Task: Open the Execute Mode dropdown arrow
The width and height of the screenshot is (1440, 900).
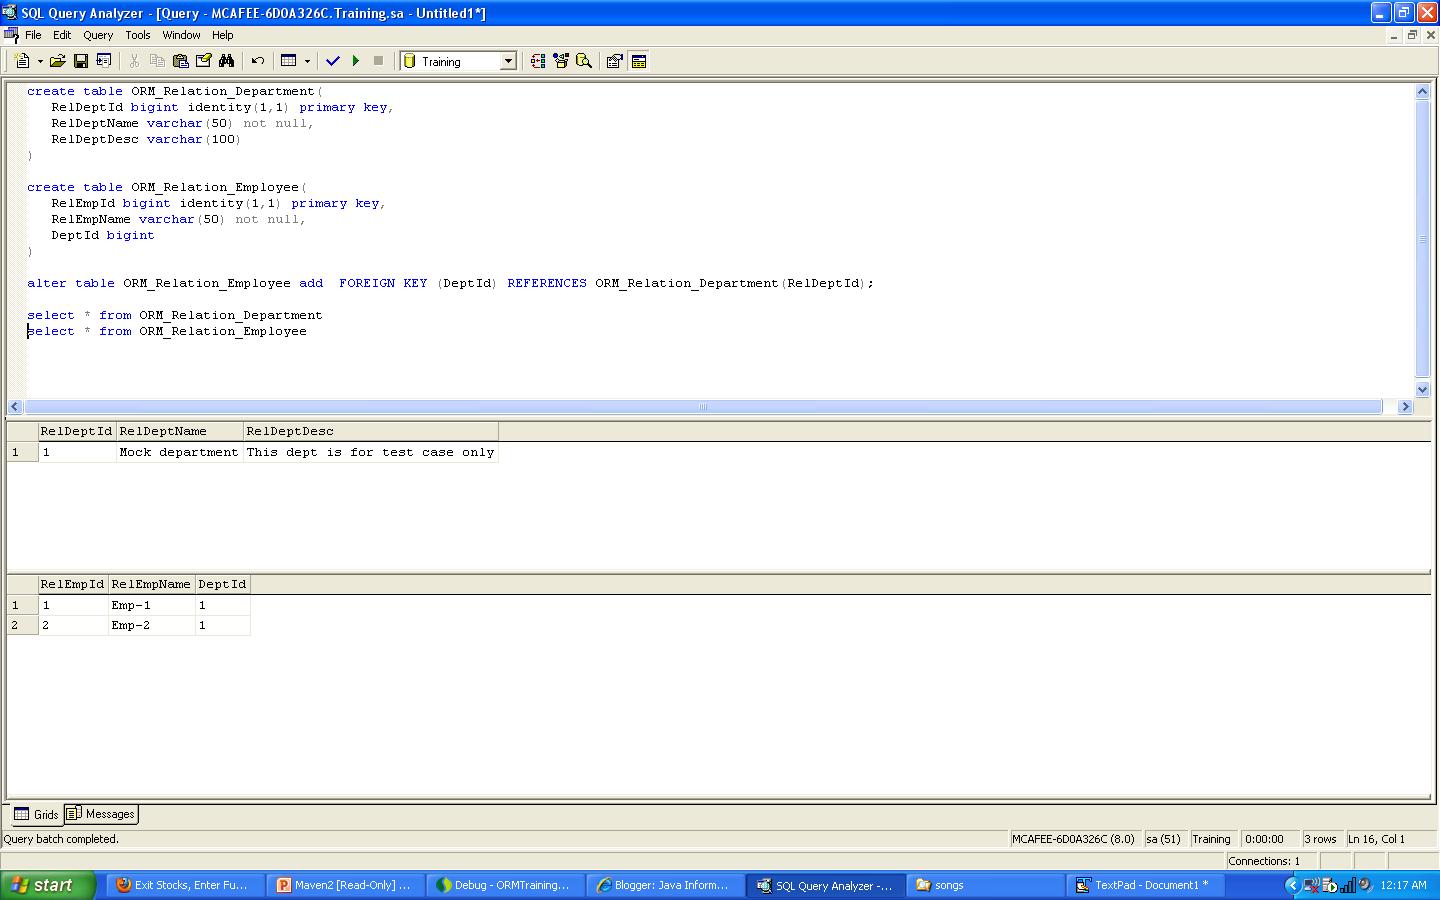Action: [x=307, y=61]
